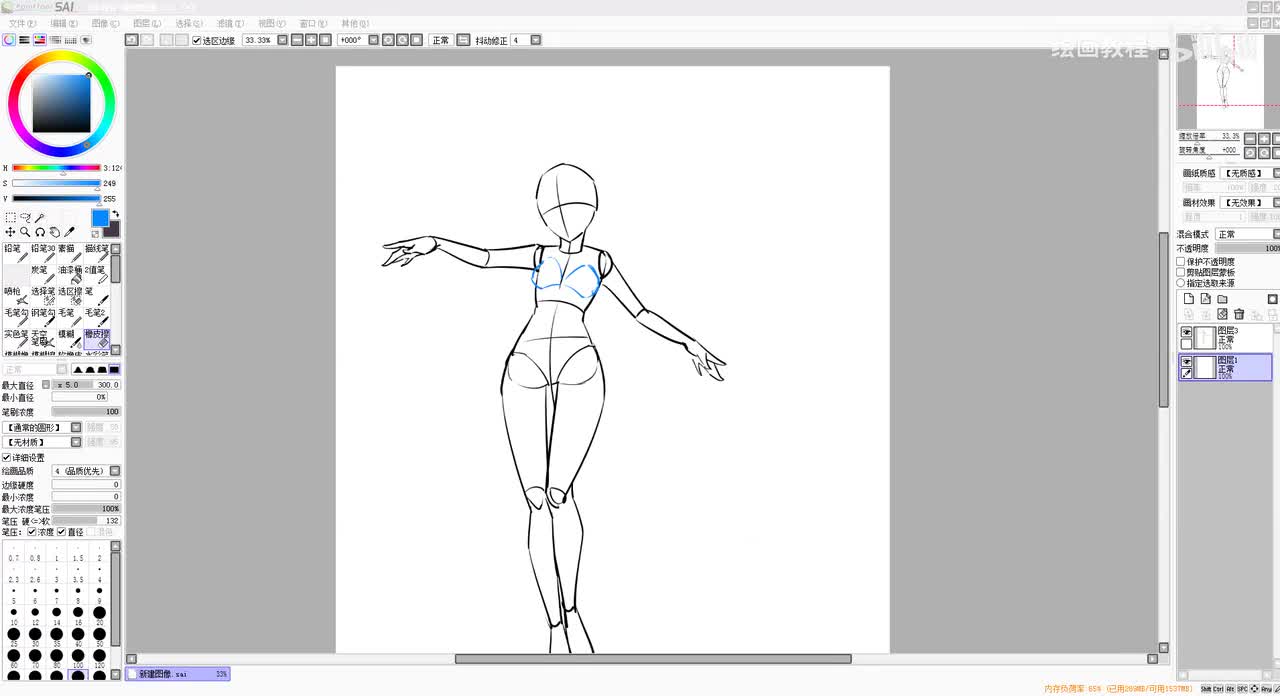Hide 图层1 with its eye icon

point(1187,361)
